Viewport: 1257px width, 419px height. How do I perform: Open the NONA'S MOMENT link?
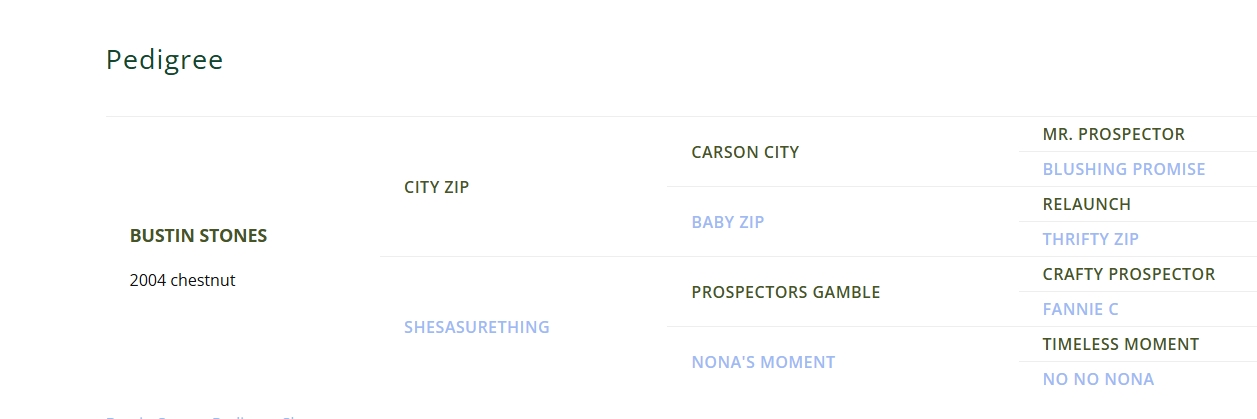tap(763, 362)
